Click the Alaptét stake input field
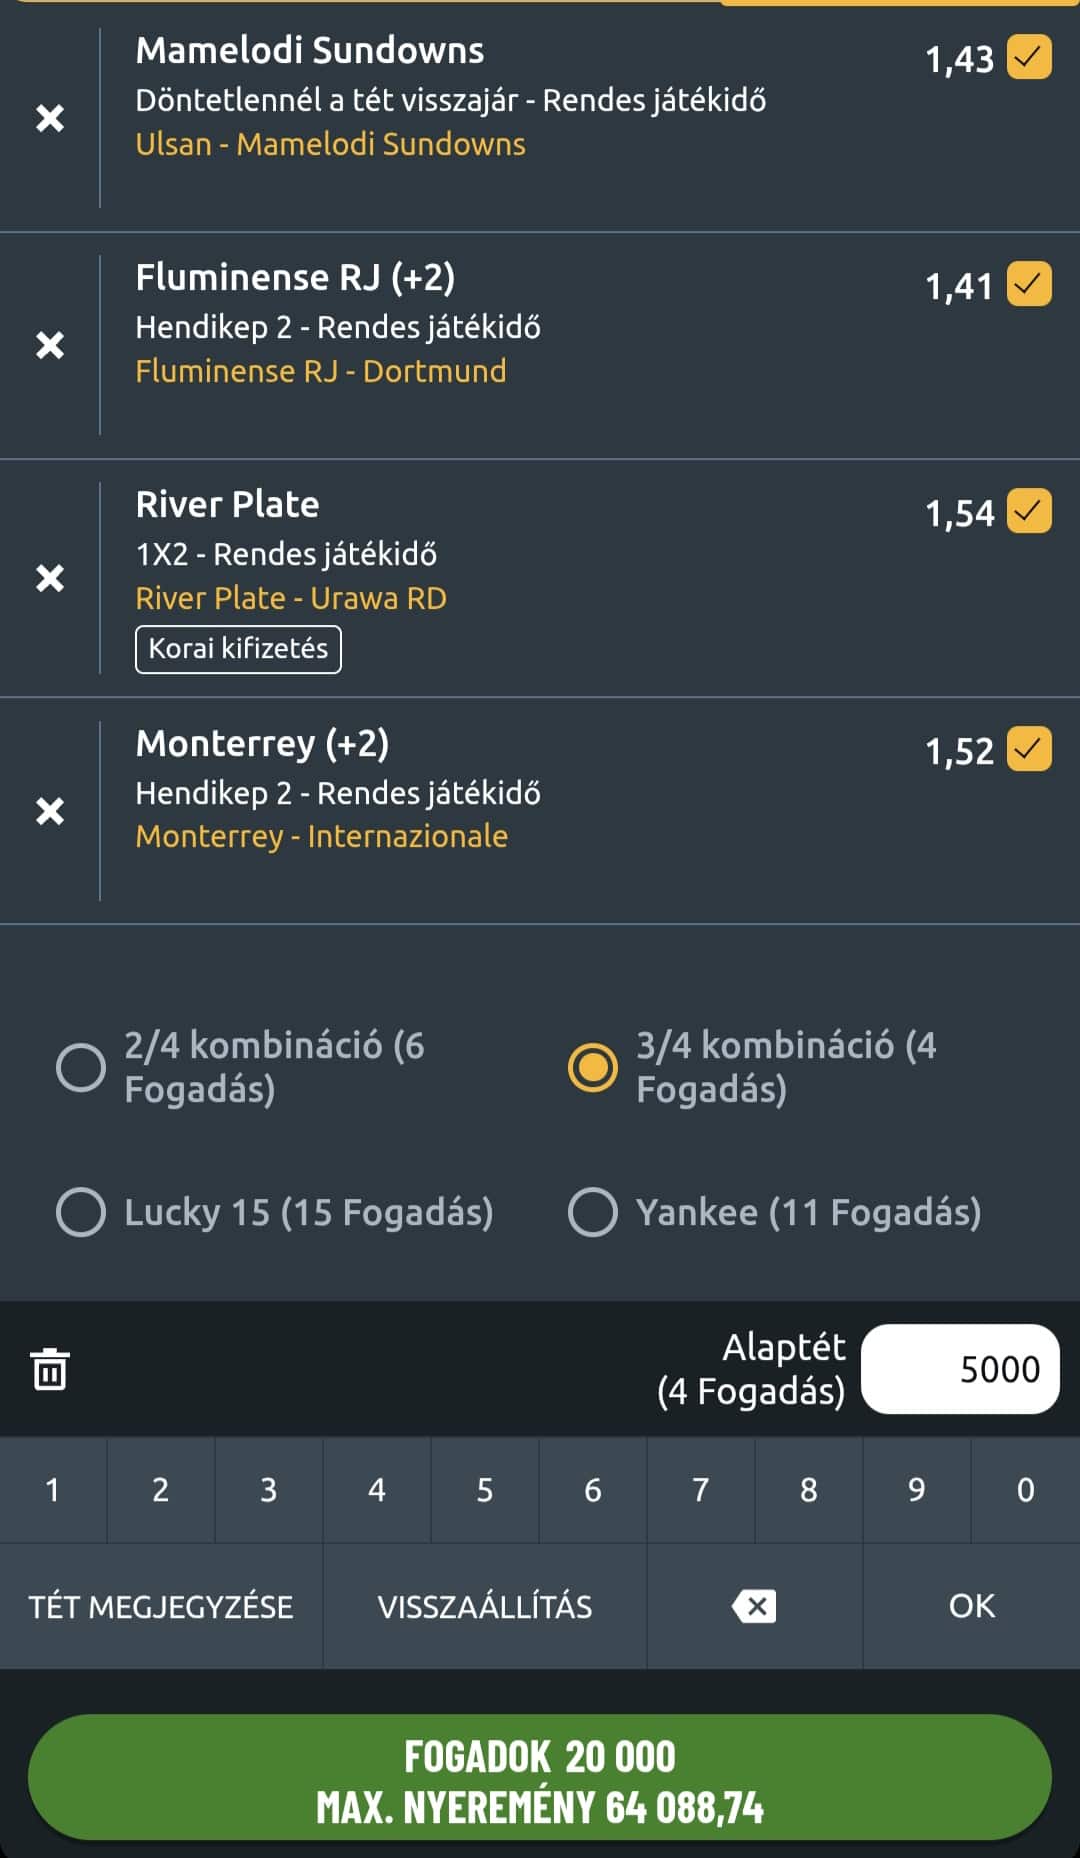 (x=960, y=1369)
